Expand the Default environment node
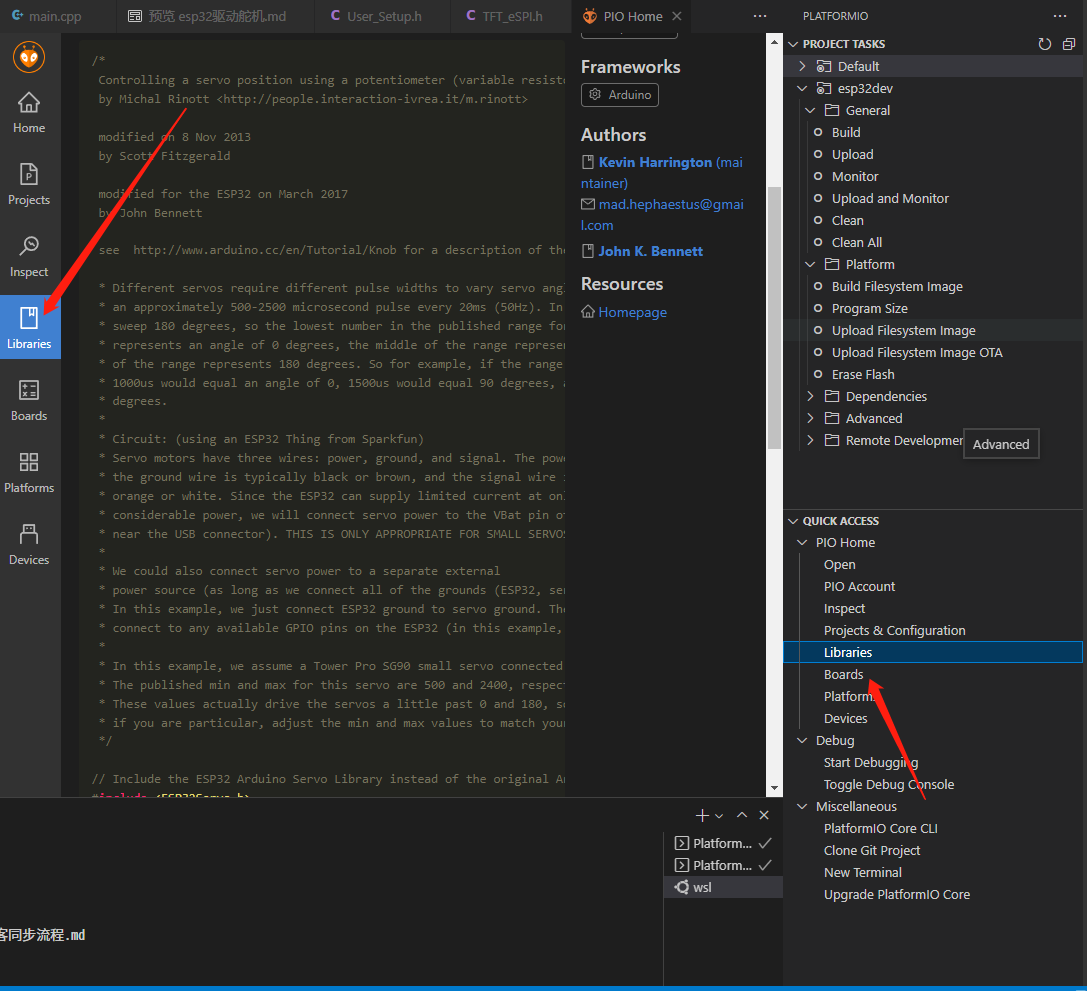This screenshot has height=991, width=1087. coord(802,66)
